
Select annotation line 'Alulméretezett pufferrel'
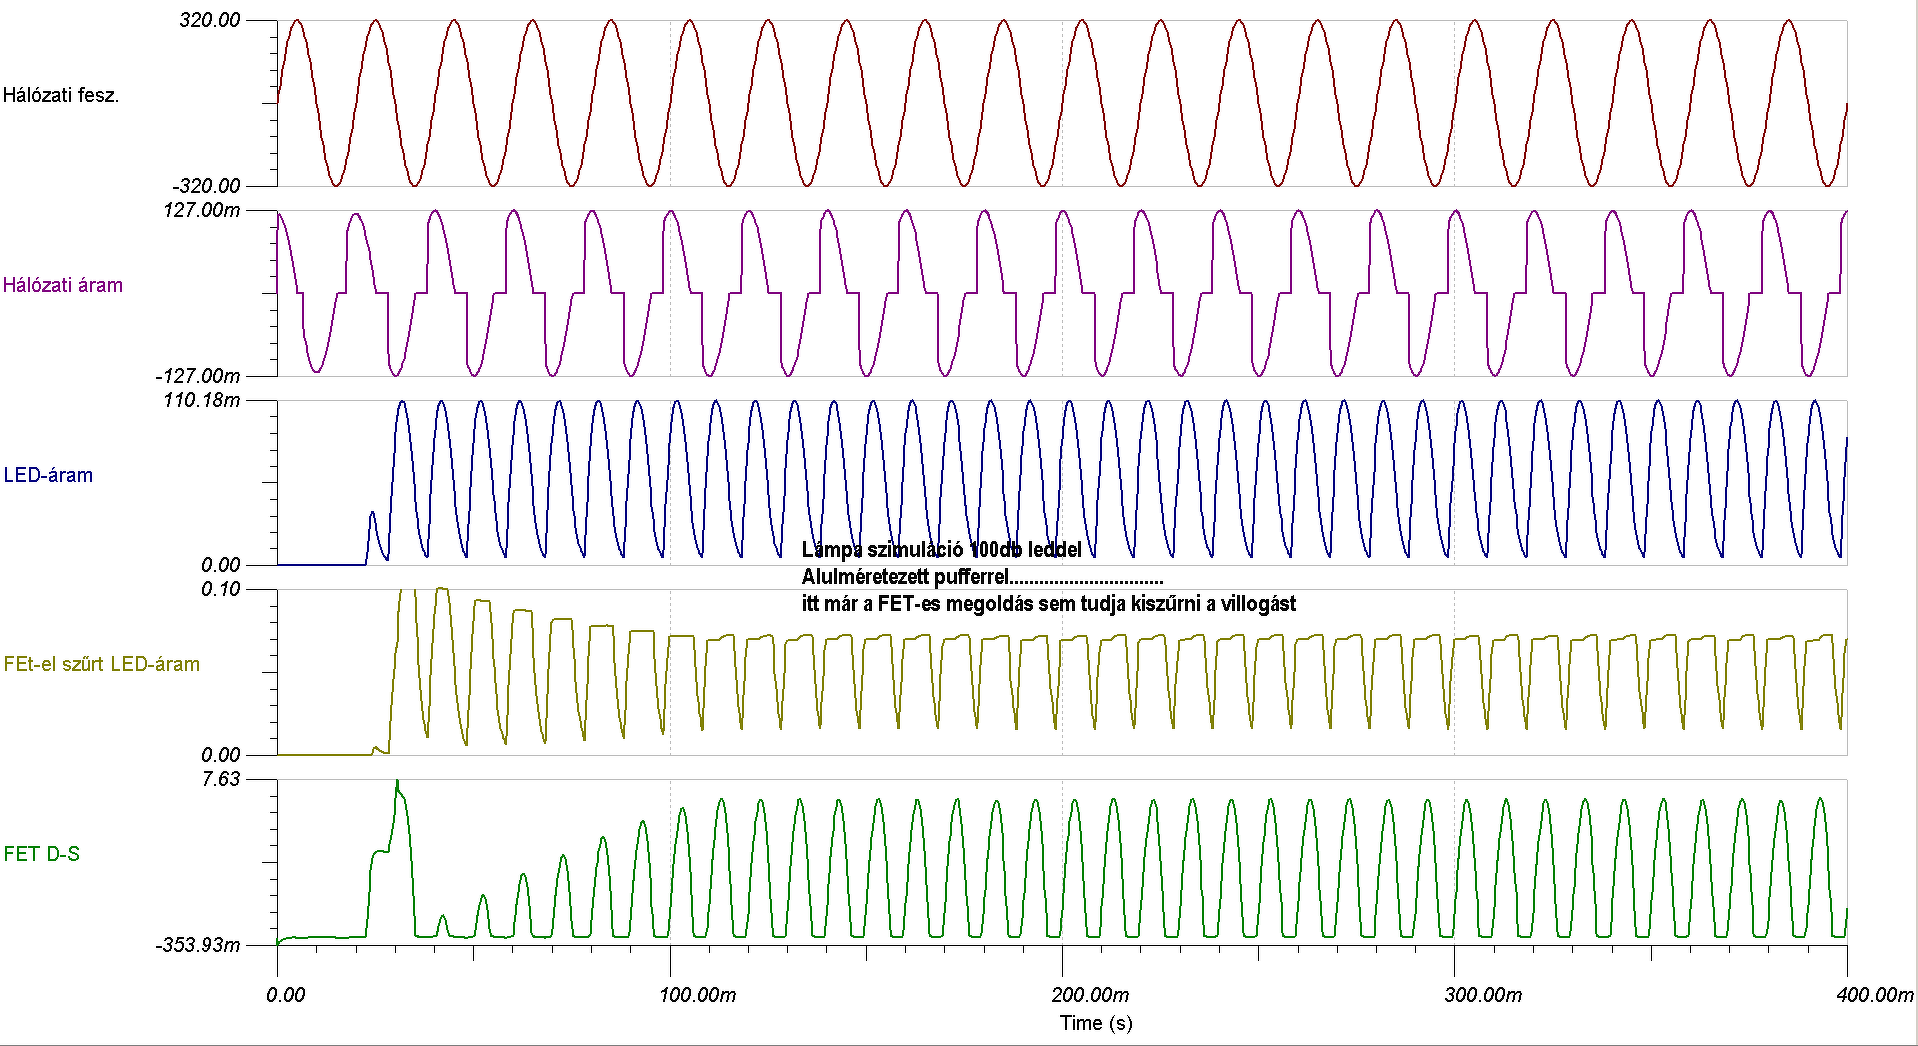click(905, 577)
